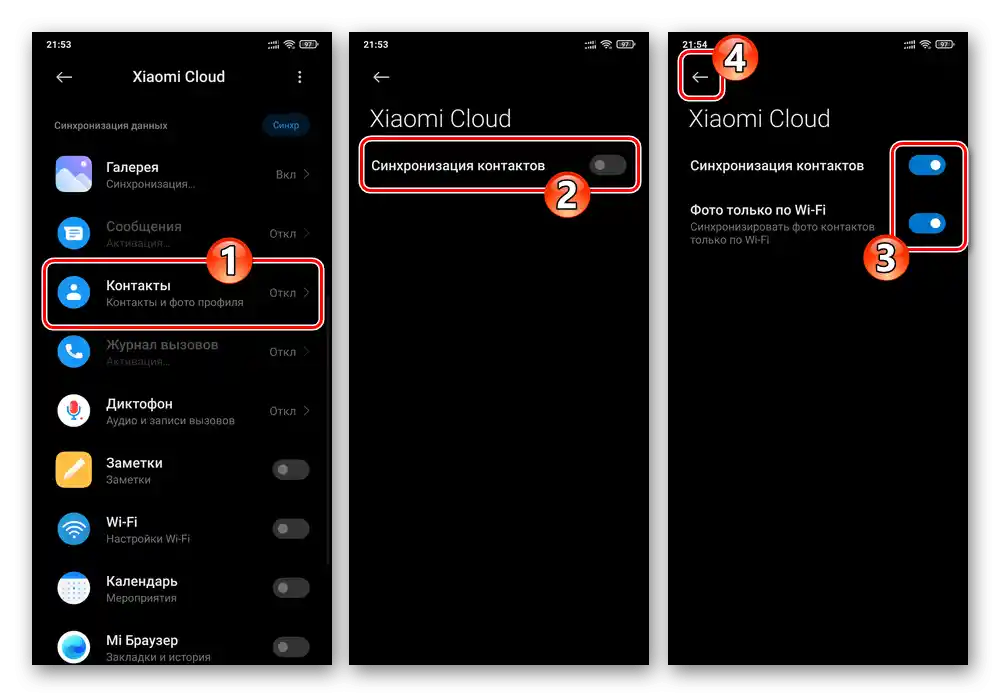1000x697 pixels.
Task: Tap Закладки и история subtitle
Action: pos(158,657)
